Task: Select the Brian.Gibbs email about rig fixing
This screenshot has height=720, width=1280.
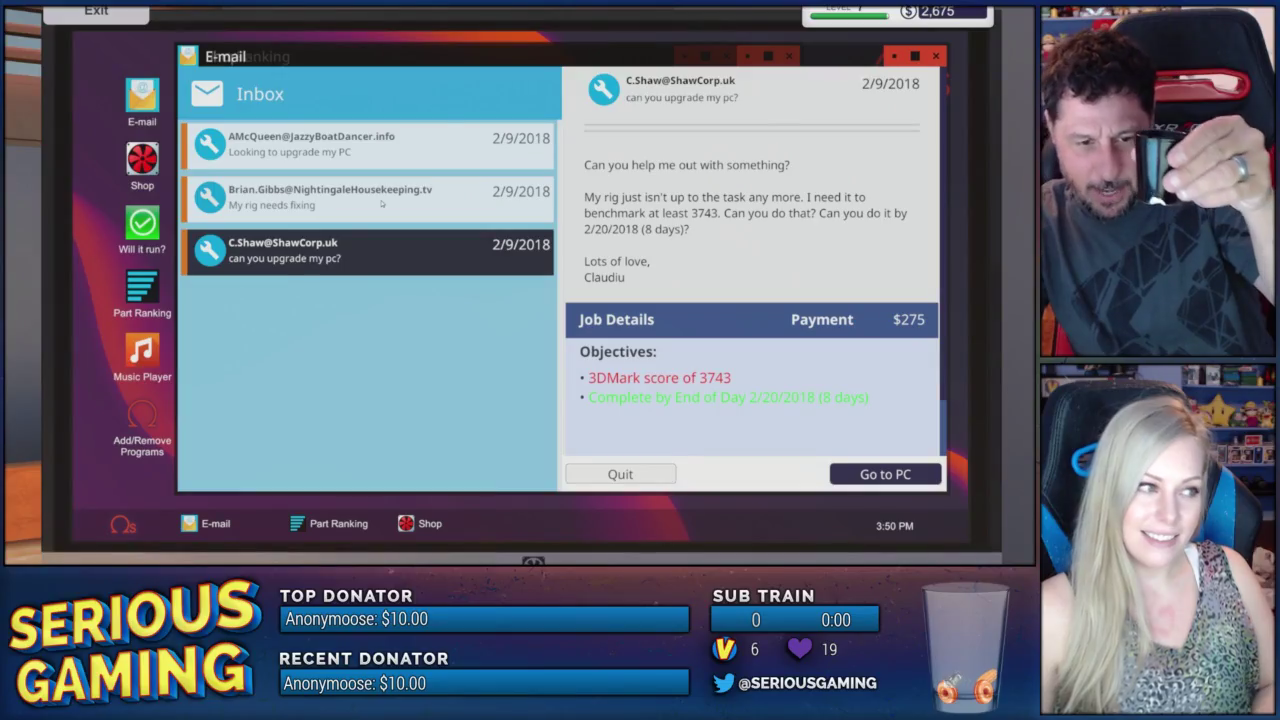Action: pyautogui.click(x=368, y=197)
